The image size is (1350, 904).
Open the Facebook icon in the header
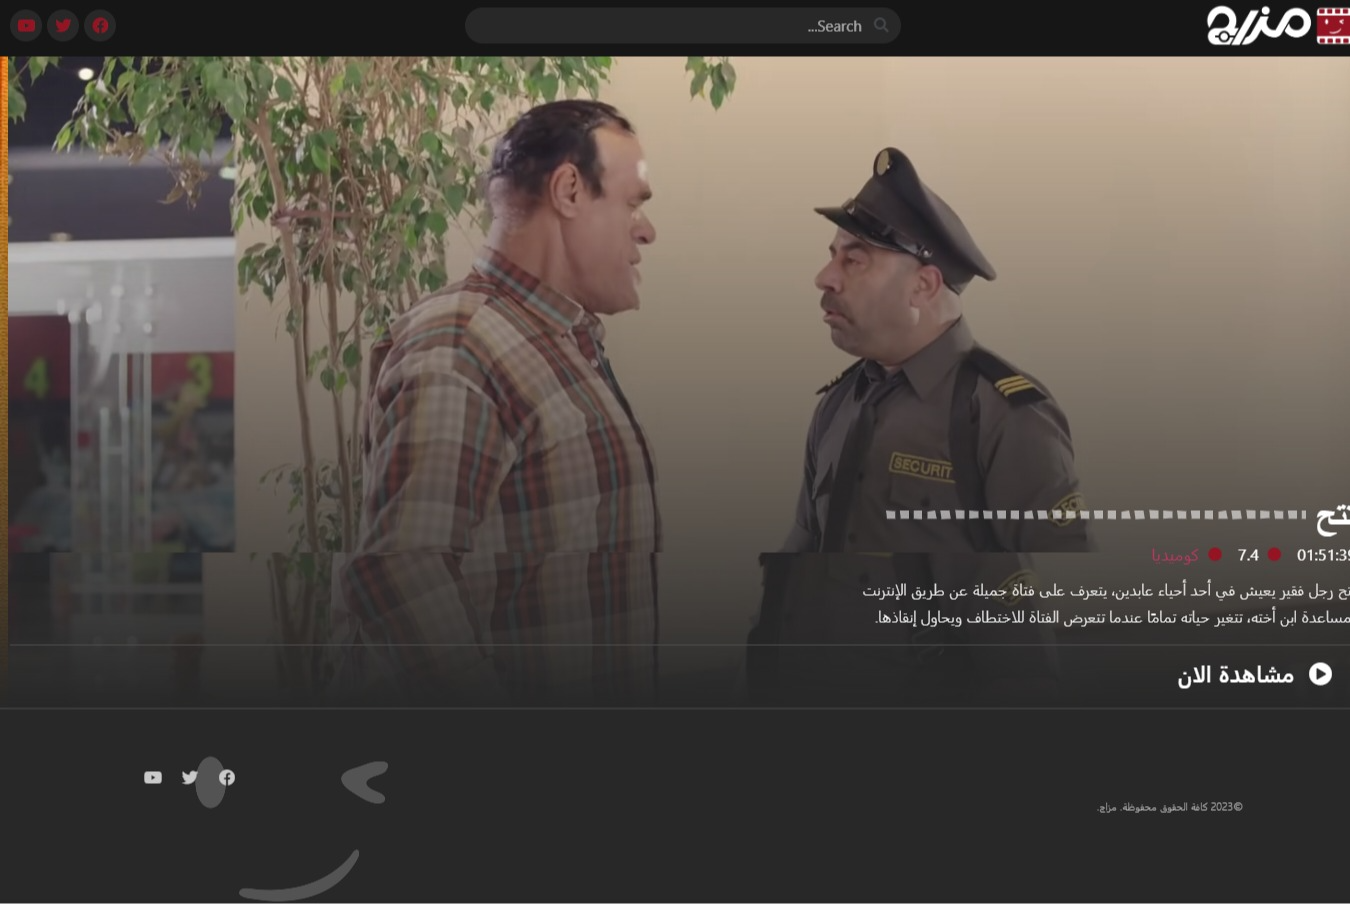pyautogui.click(x=100, y=25)
